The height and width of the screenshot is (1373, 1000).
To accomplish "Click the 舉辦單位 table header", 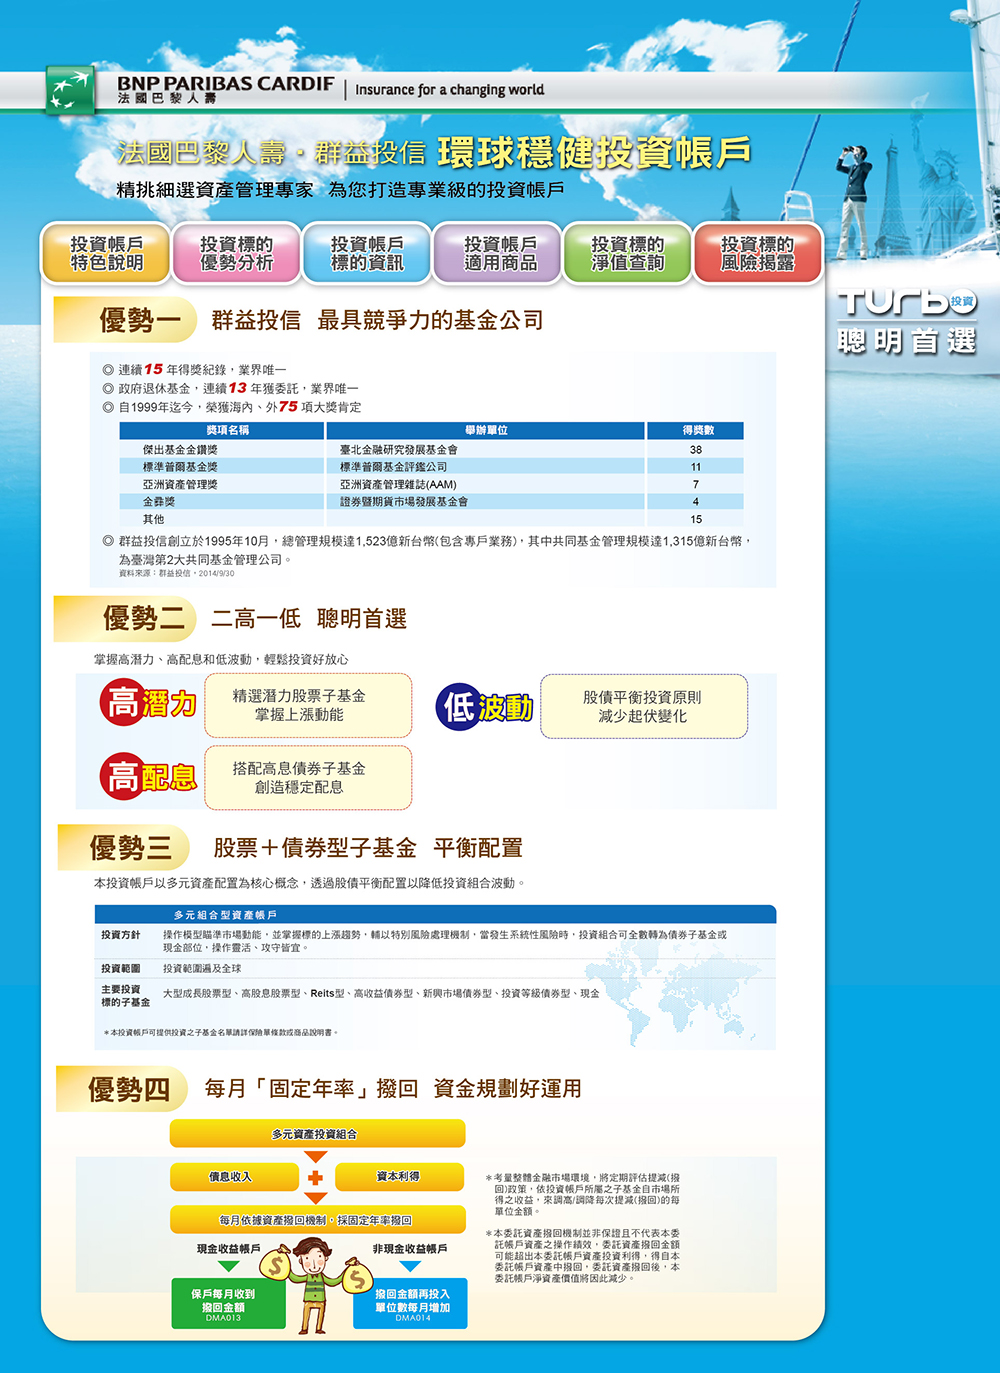I will point(486,430).
